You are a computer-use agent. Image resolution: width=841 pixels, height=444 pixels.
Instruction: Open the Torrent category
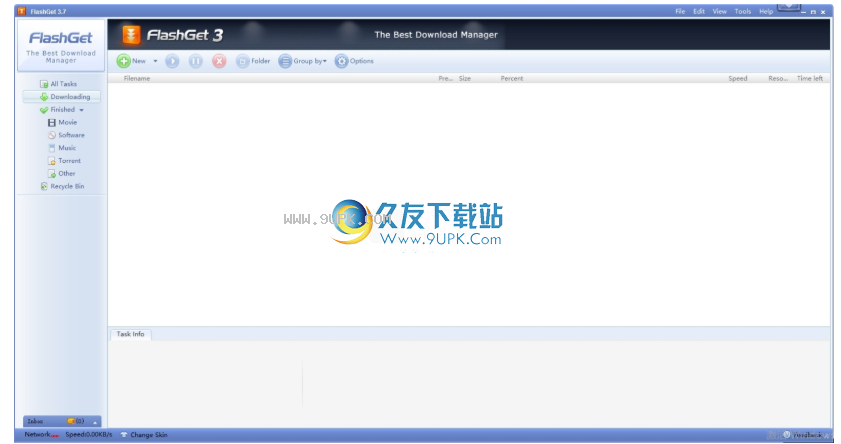point(64,161)
